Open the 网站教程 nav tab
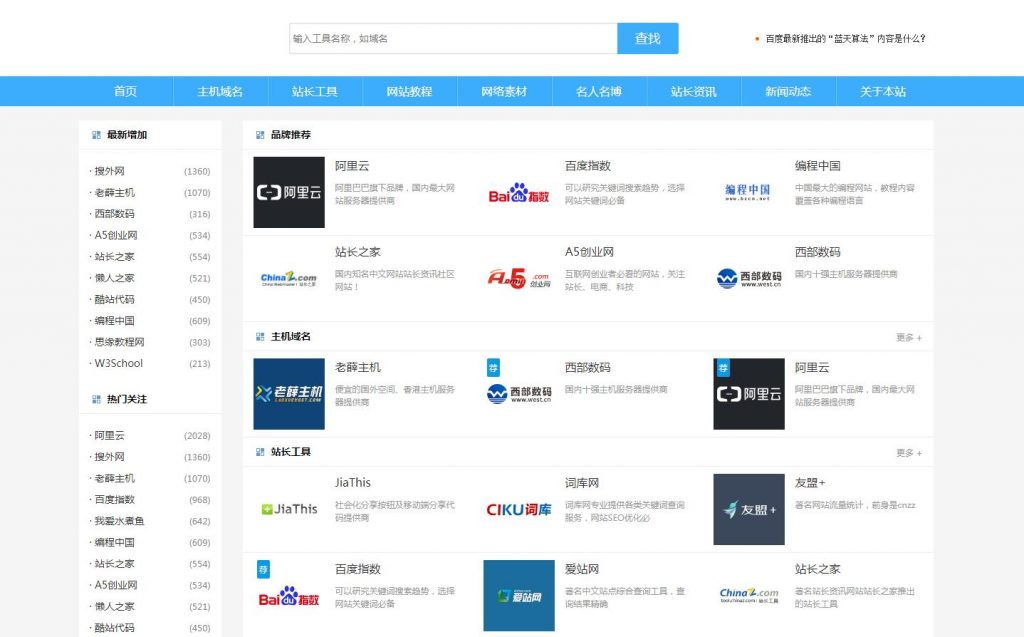Image resolution: width=1024 pixels, height=637 pixels. click(409, 91)
